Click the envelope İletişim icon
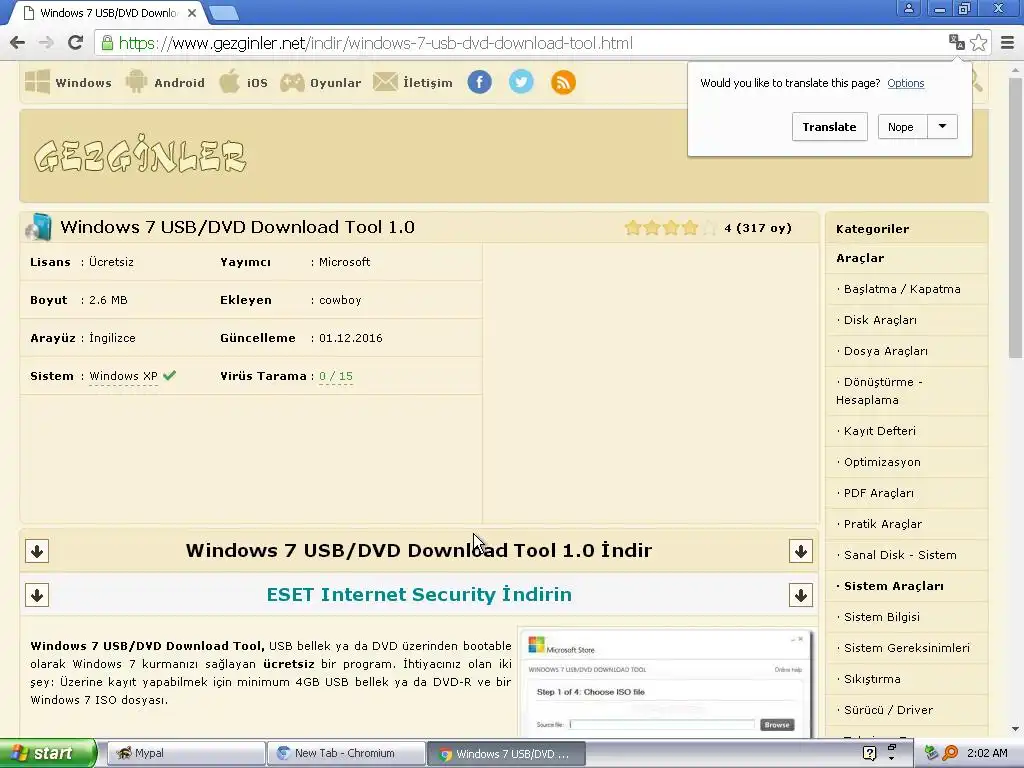Screen dimensions: 1024x768 385,82
